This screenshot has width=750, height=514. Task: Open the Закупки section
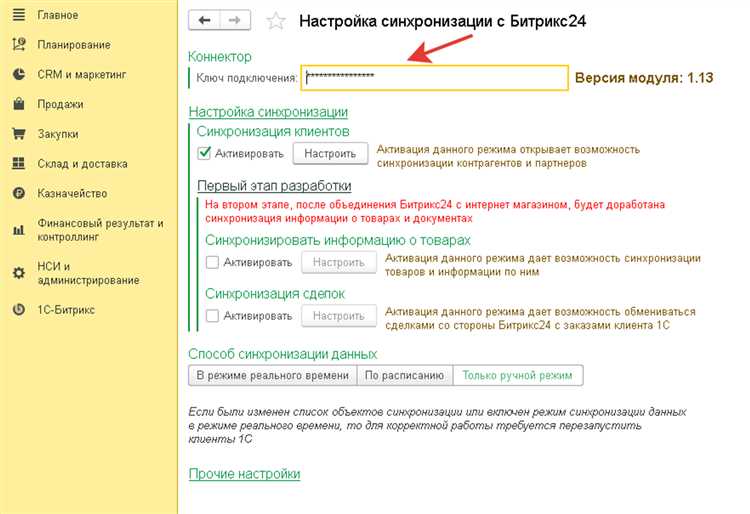(58, 134)
